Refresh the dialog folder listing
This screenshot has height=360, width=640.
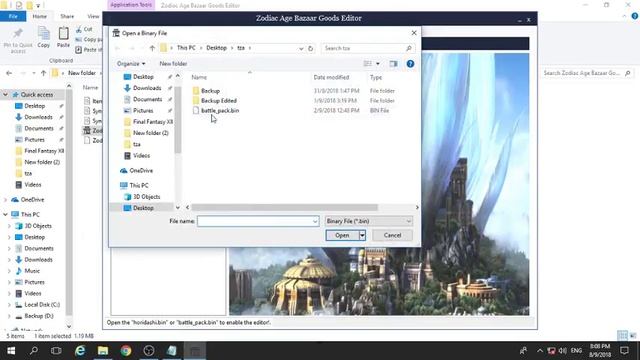click(311, 48)
